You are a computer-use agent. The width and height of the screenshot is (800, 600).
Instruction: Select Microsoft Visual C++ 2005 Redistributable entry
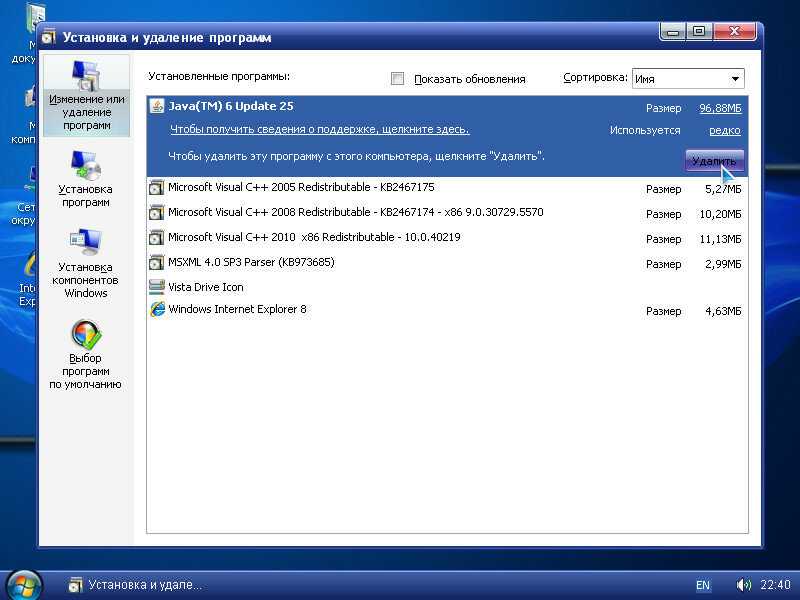[x=447, y=188]
